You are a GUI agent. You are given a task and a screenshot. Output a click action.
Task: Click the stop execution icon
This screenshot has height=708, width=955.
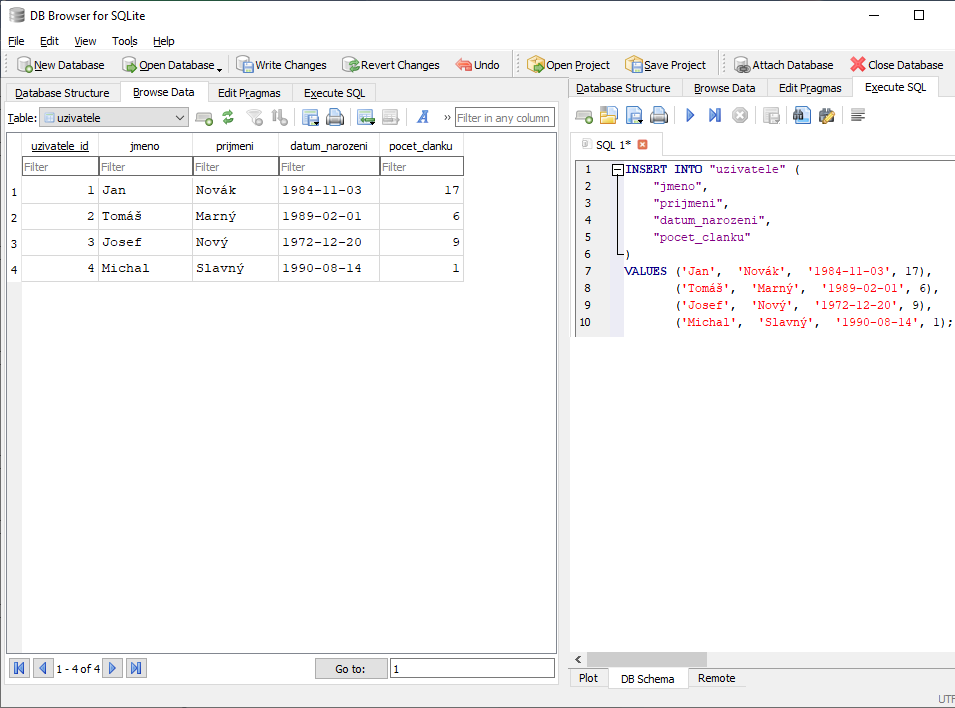[x=739, y=115]
